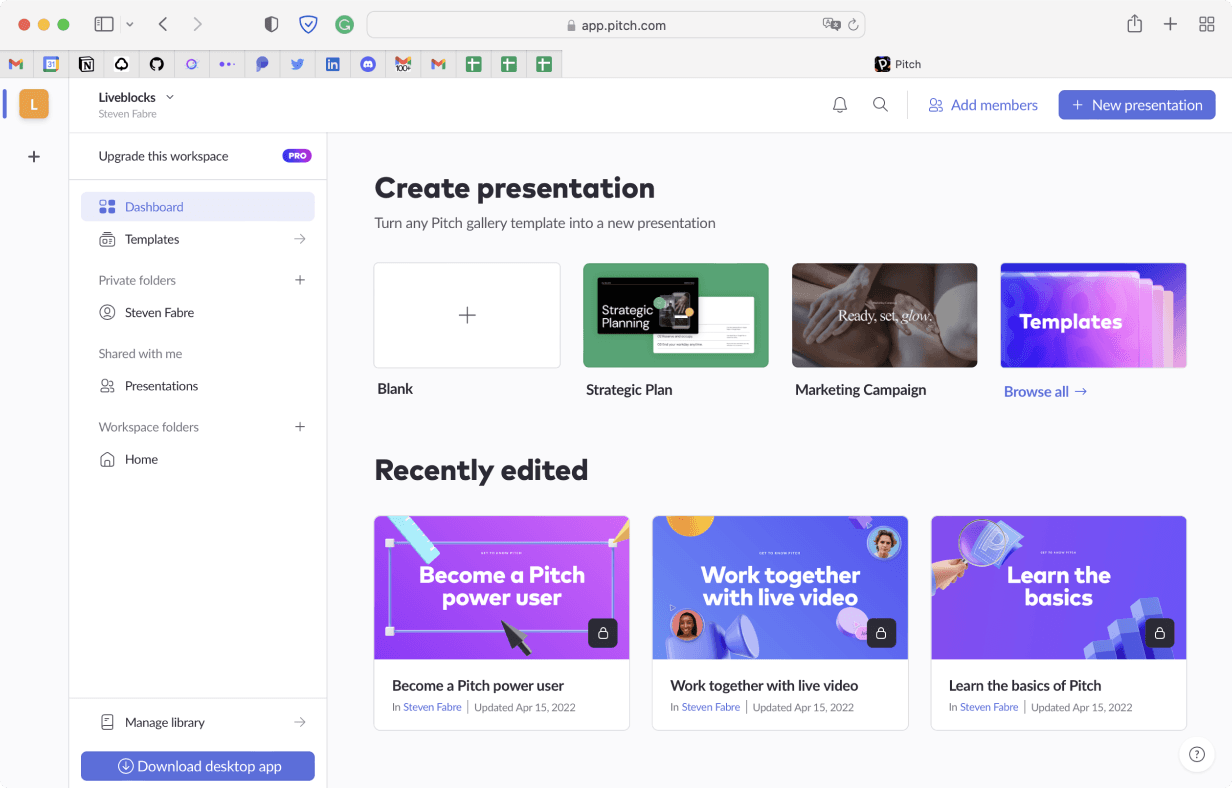Open help via the question mark icon
Image resolution: width=1232 pixels, height=788 pixels.
[x=1196, y=755]
